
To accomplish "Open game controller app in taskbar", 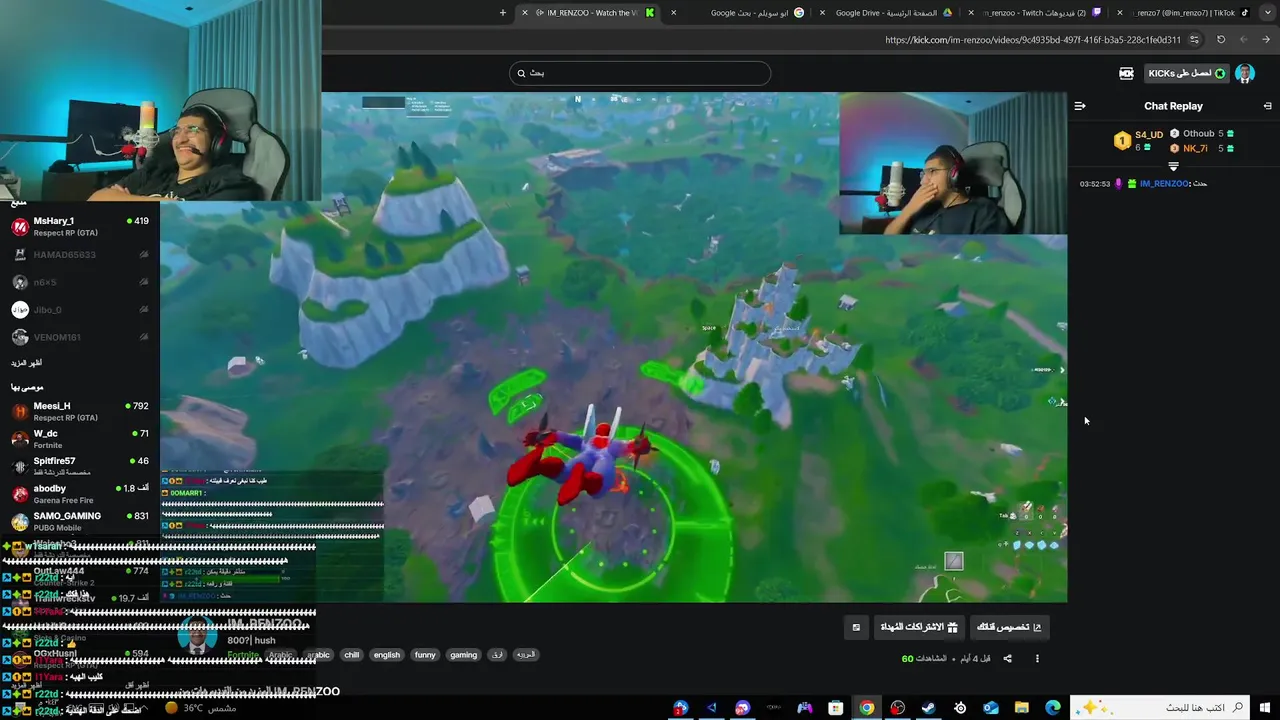I will [x=804, y=708].
